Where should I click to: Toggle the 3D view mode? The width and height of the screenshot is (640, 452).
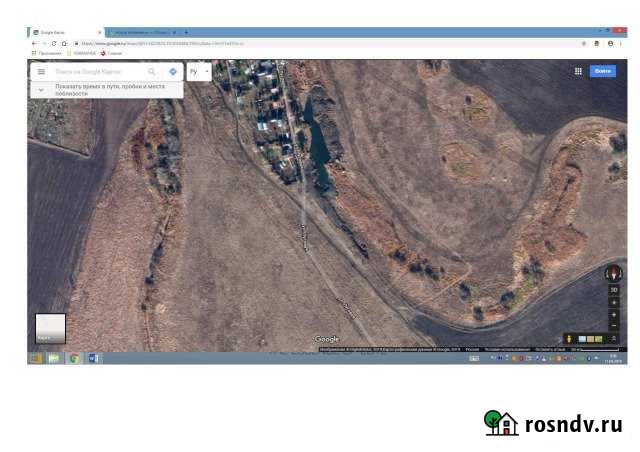pos(614,290)
